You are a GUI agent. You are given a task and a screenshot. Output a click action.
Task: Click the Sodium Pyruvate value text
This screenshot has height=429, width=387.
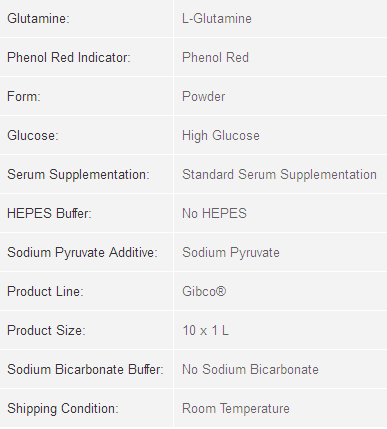(231, 252)
